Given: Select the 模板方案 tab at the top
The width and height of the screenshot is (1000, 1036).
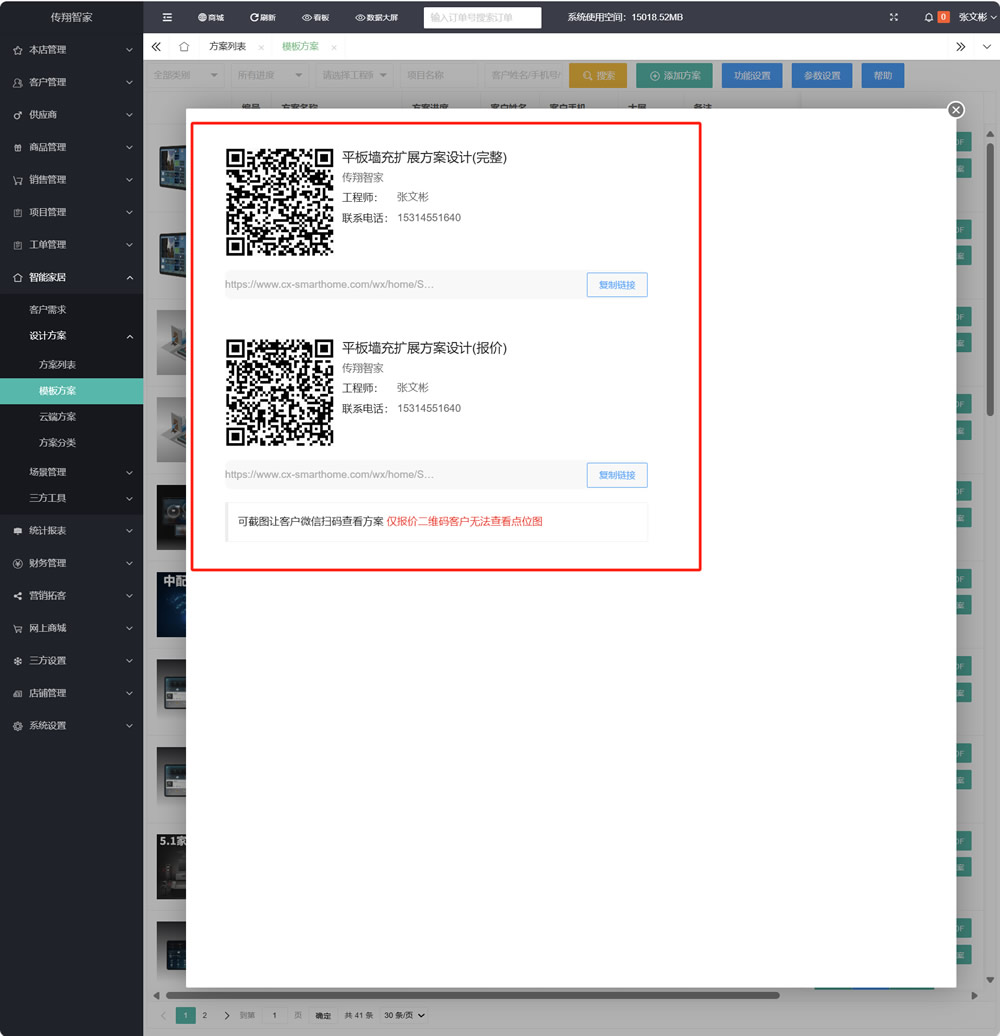Looking at the screenshot, I should coord(300,46).
